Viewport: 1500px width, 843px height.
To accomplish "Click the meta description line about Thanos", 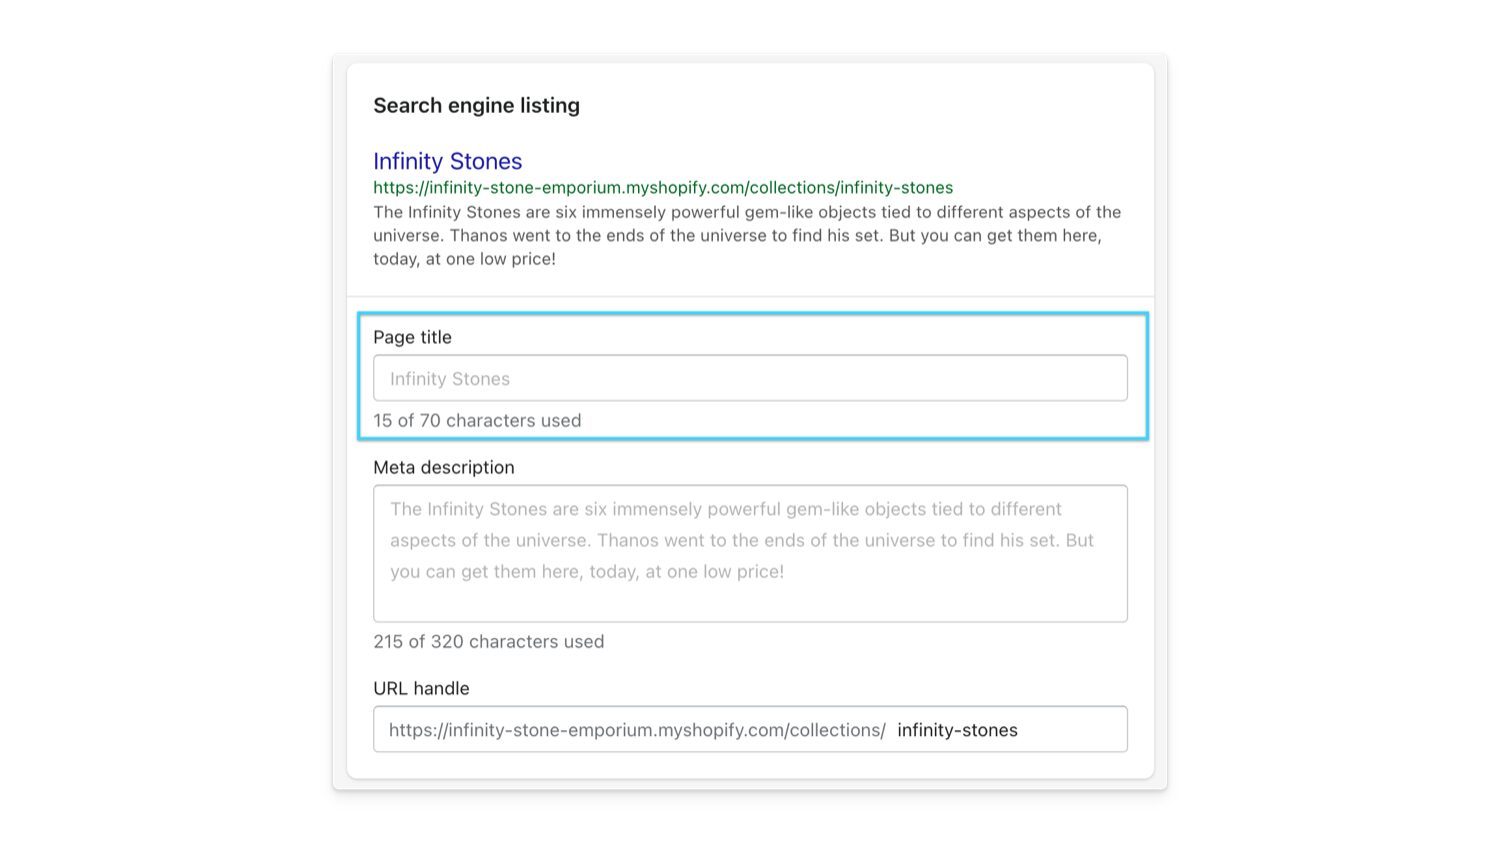I will click(742, 540).
